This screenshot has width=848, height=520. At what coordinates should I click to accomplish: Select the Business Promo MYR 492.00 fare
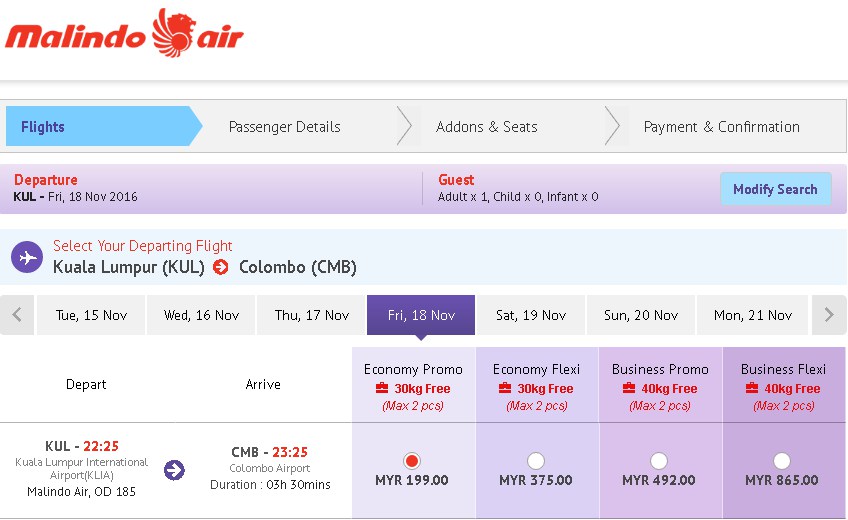[x=659, y=461]
